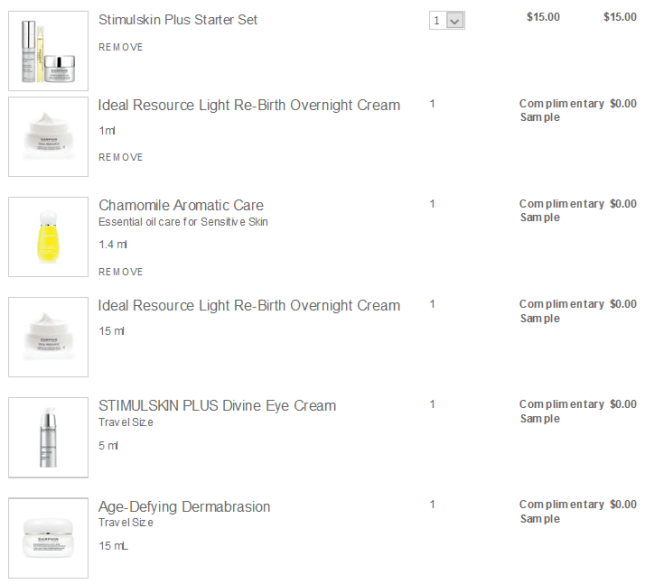645x584 pixels.
Task: Click the Stimulskin Plus Starter Set product image
Action: (x=48, y=51)
